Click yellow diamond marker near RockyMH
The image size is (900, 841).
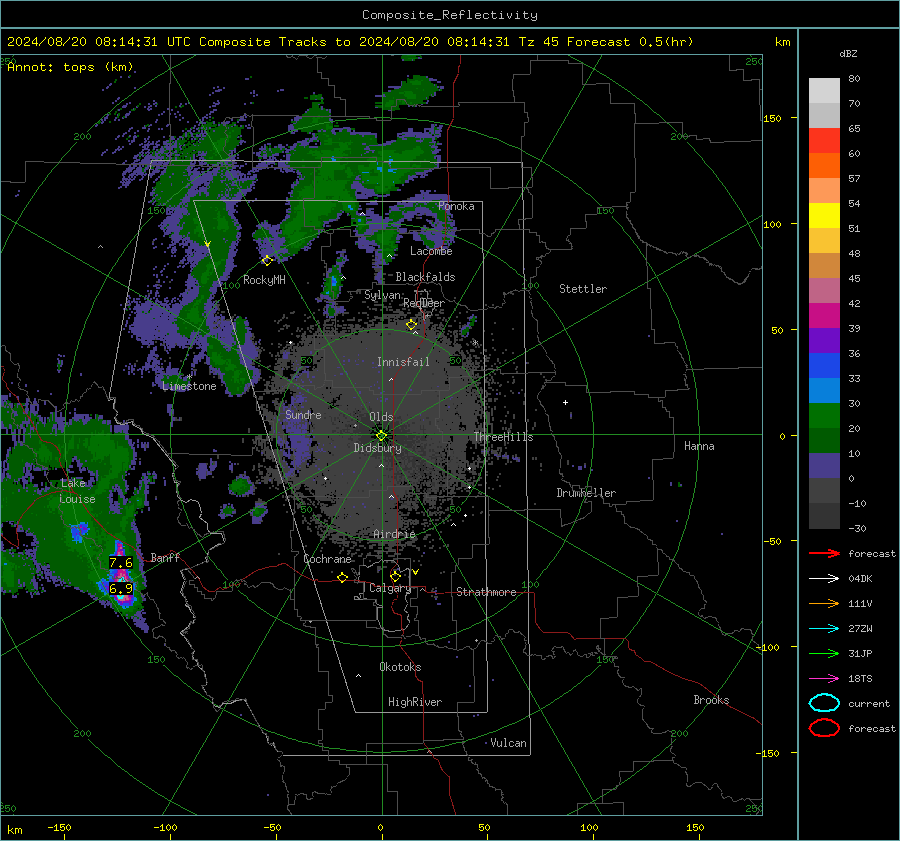267,261
